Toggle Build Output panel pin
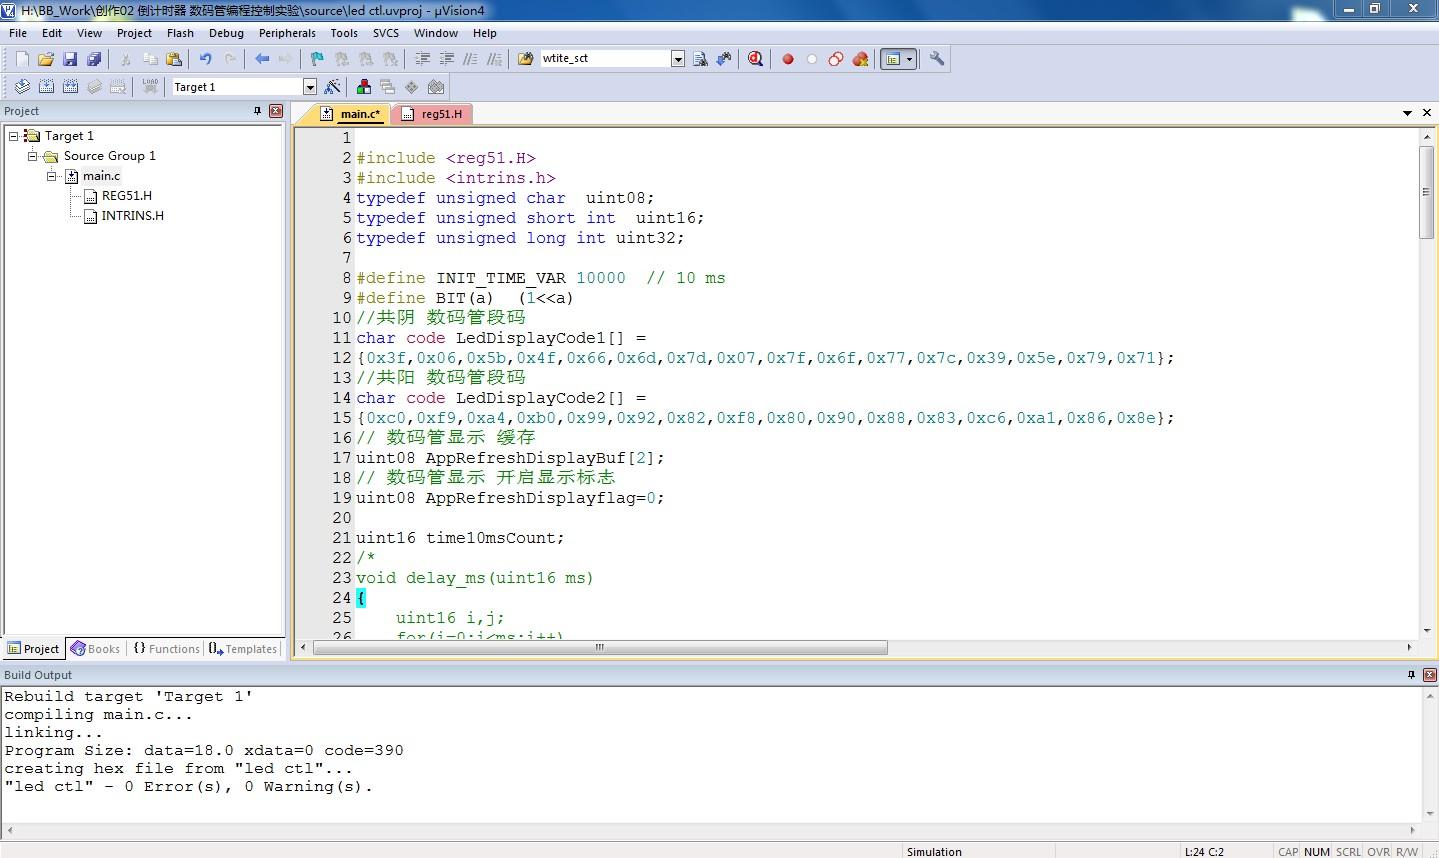The width and height of the screenshot is (1439, 858). coord(1411,675)
